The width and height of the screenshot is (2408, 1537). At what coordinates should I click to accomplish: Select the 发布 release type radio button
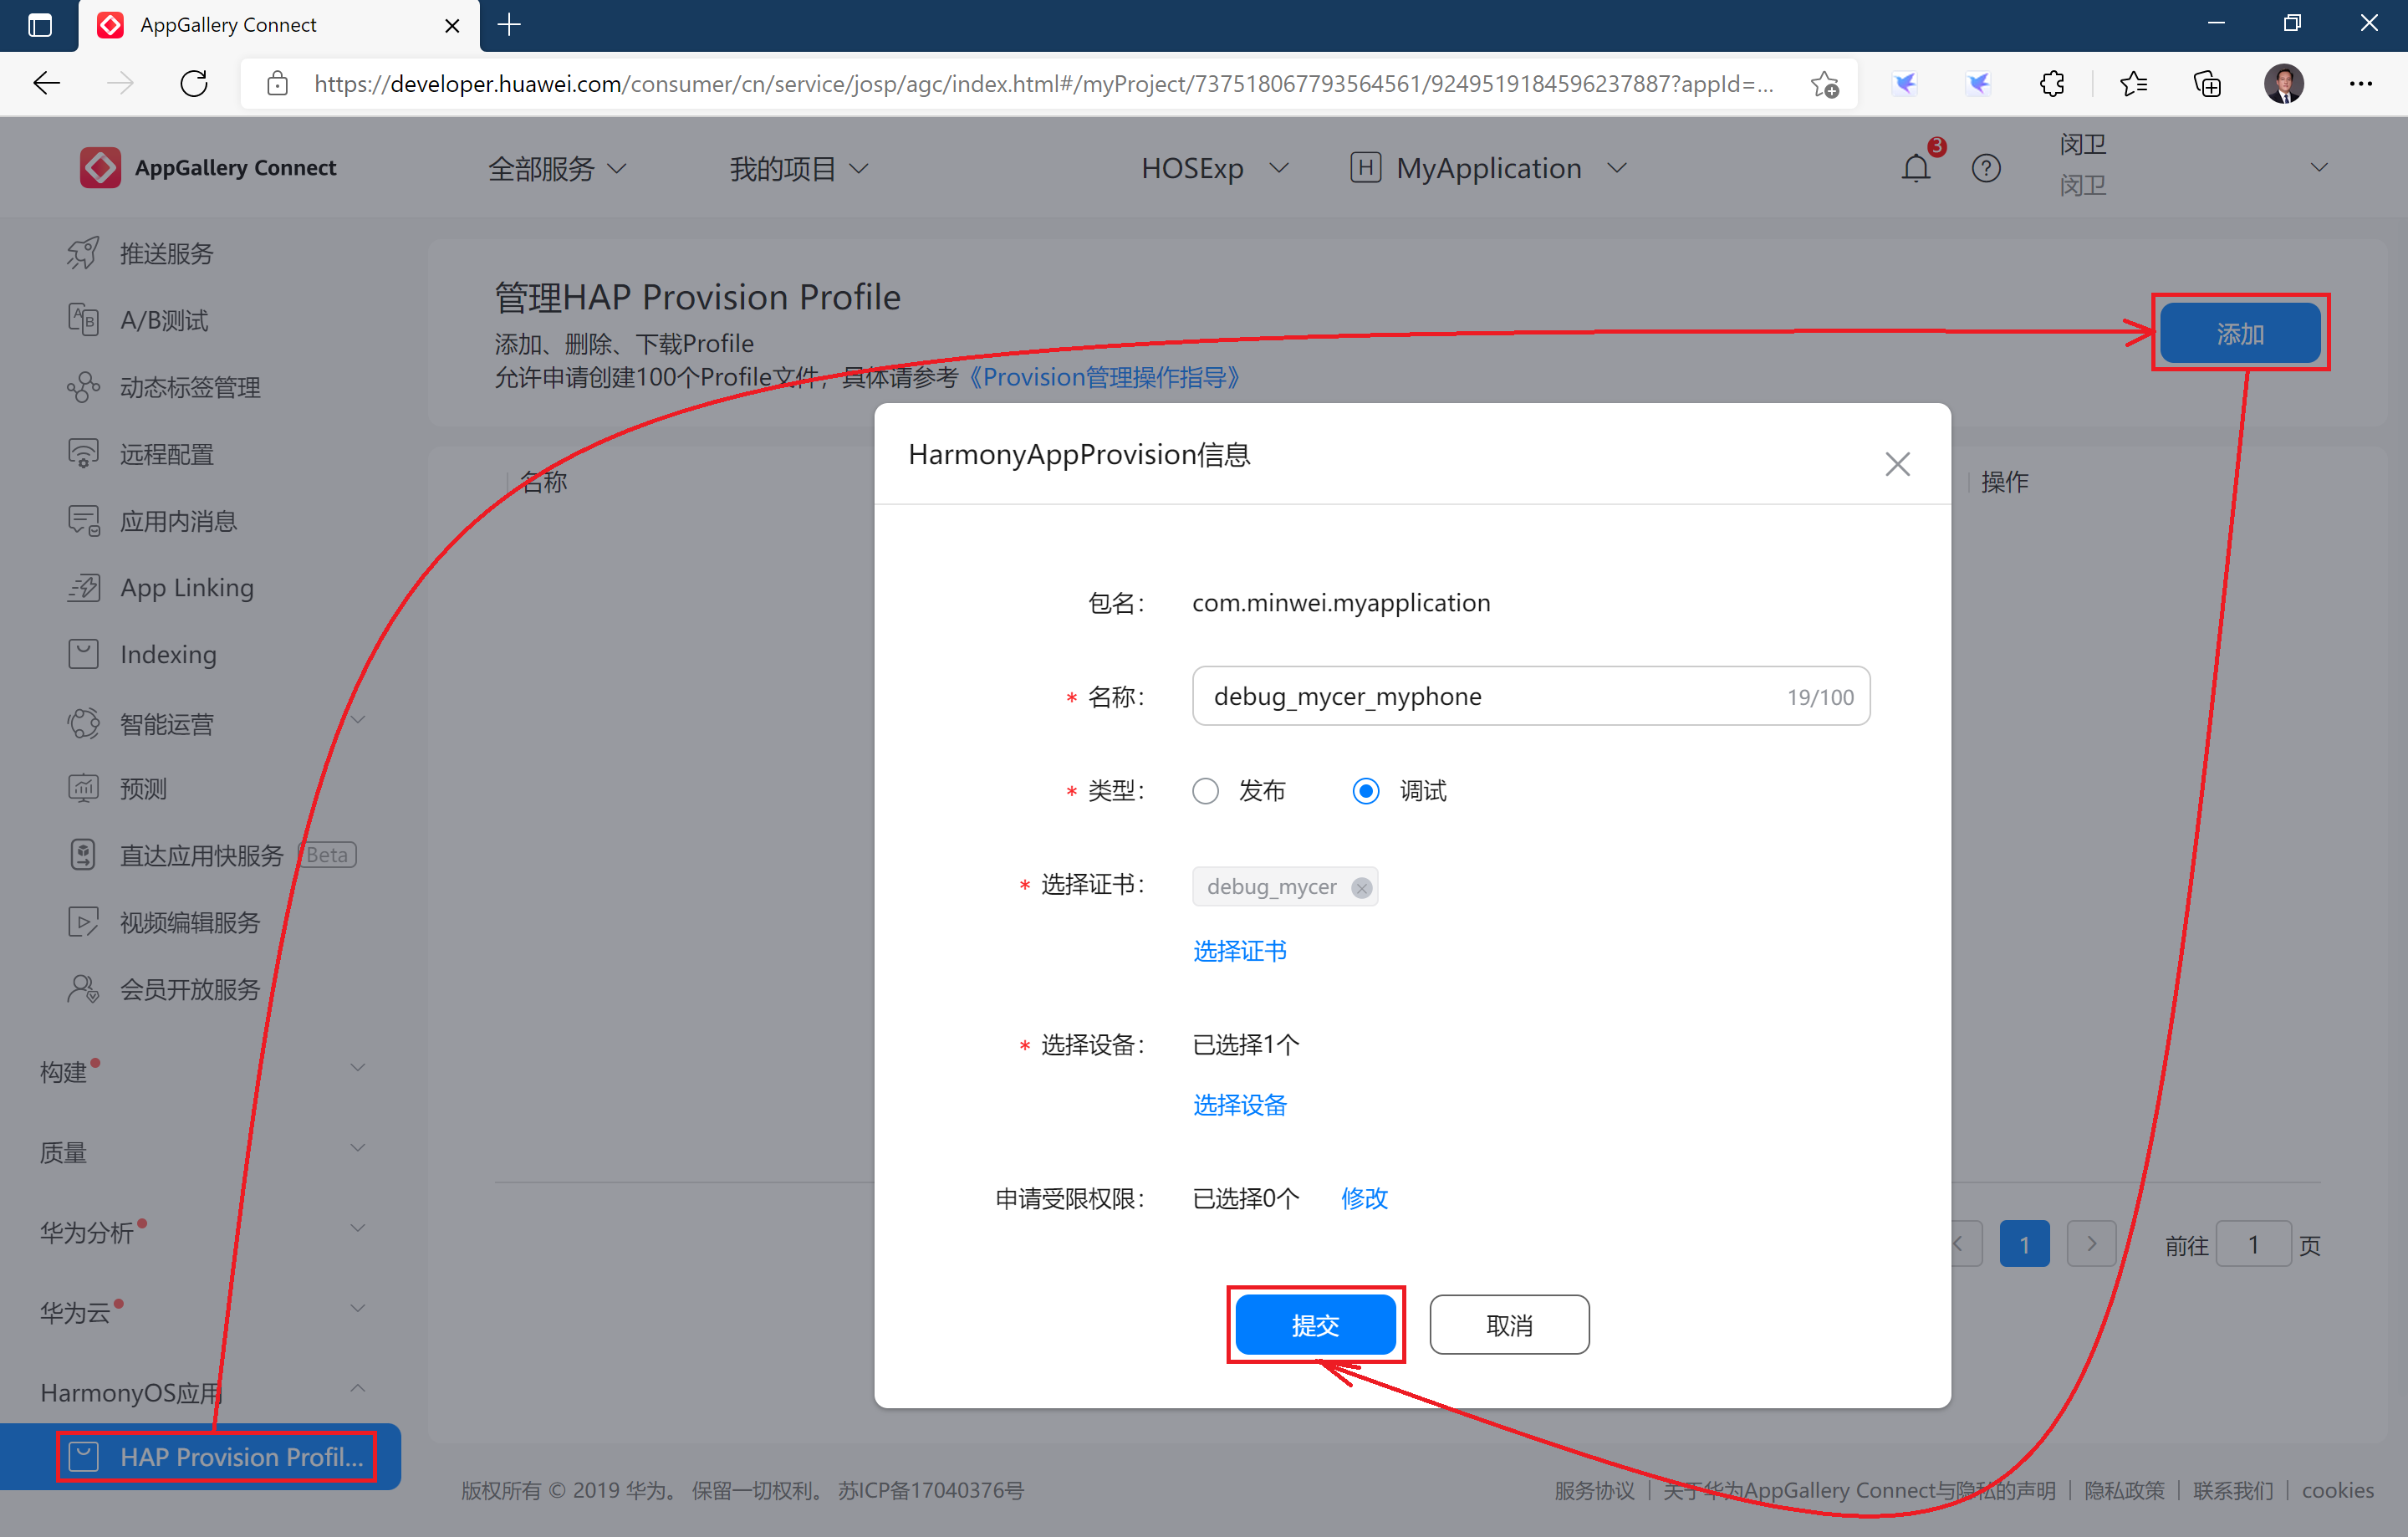pos(1206,791)
